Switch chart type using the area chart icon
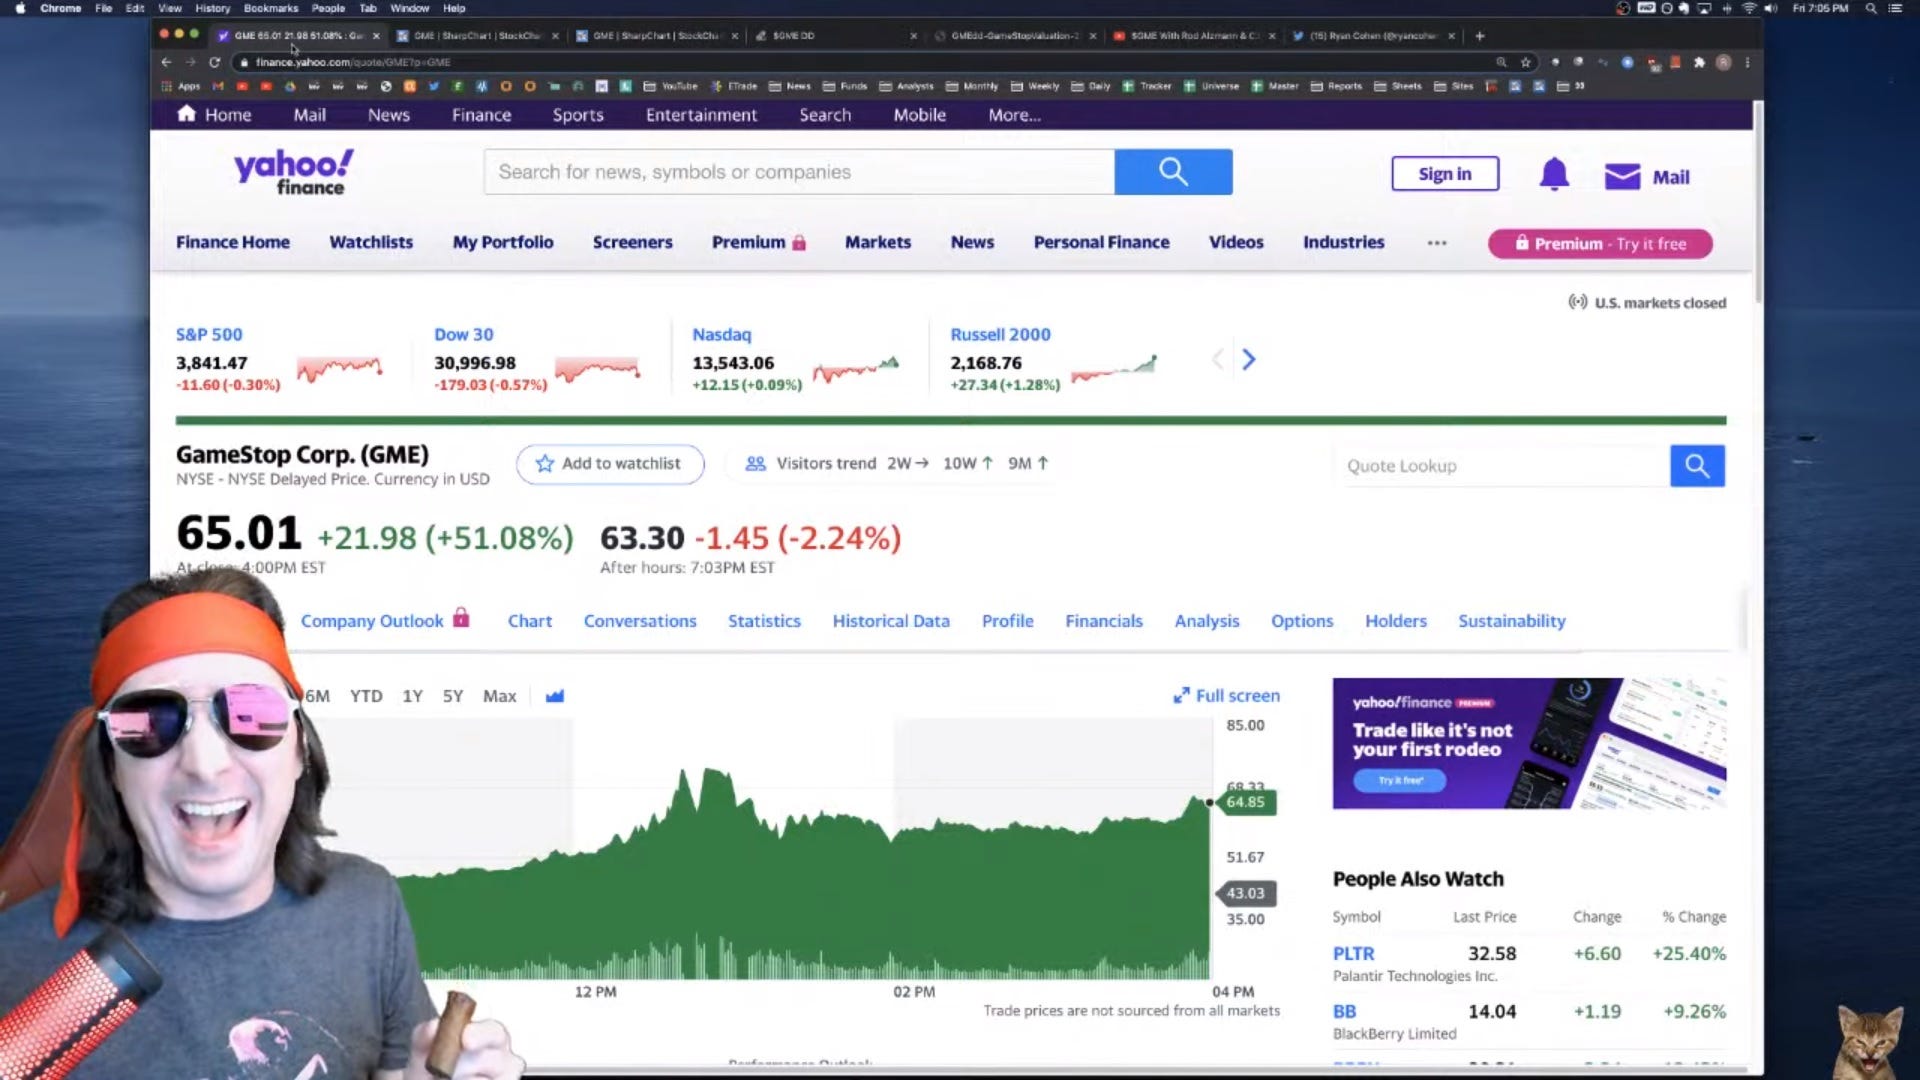The height and width of the screenshot is (1080, 1920). tap(554, 696)
